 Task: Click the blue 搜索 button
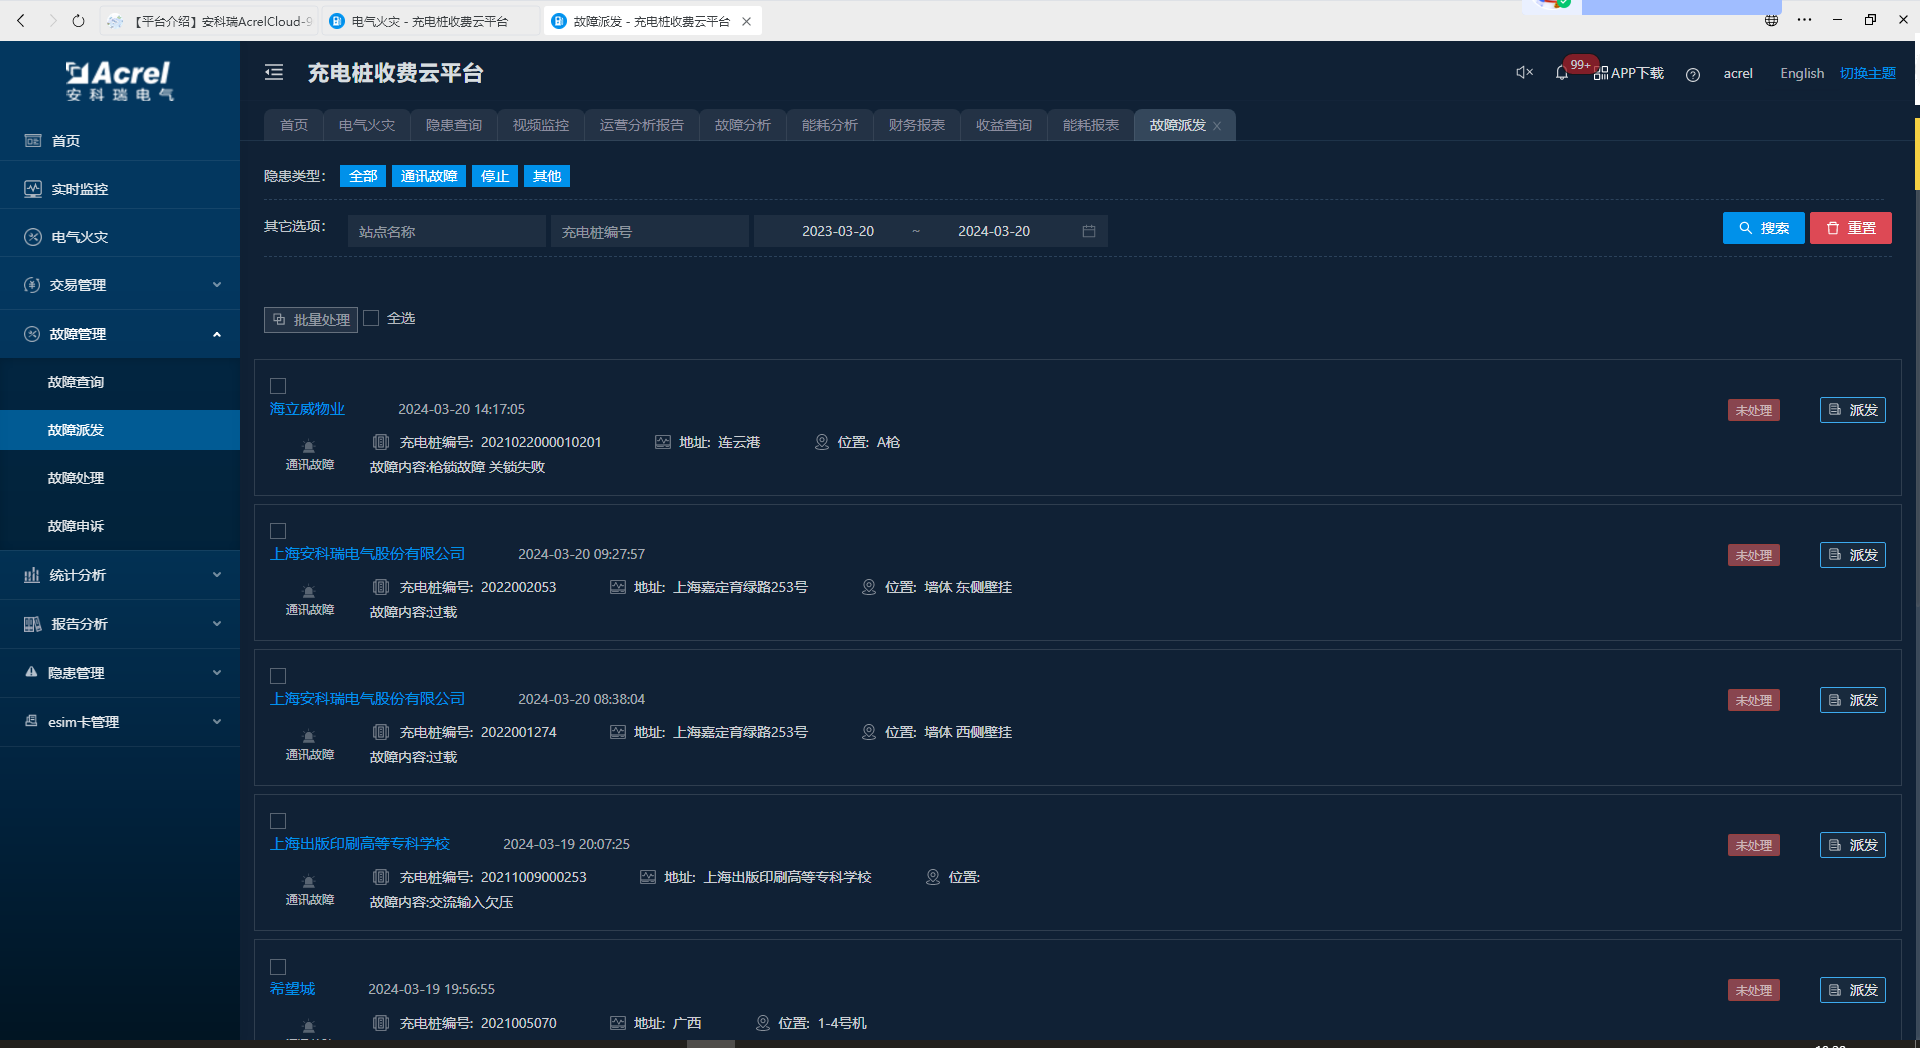1763,228
